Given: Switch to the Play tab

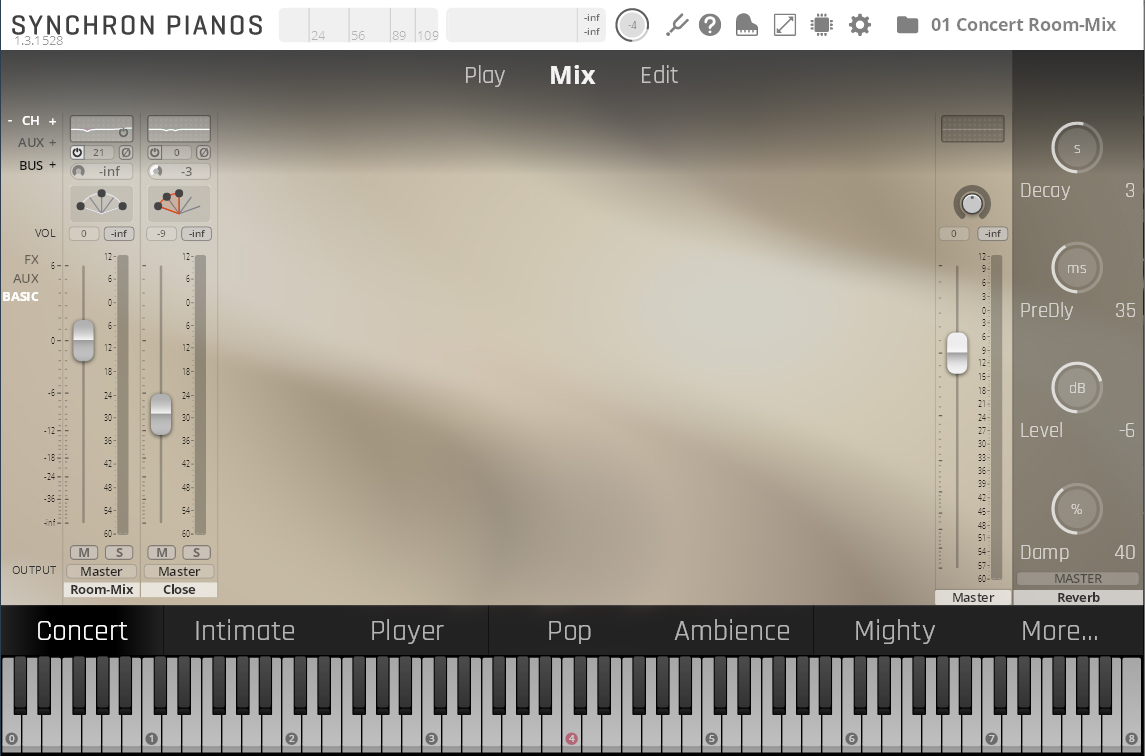Looking at the screenshot, I should click(484, 76).
